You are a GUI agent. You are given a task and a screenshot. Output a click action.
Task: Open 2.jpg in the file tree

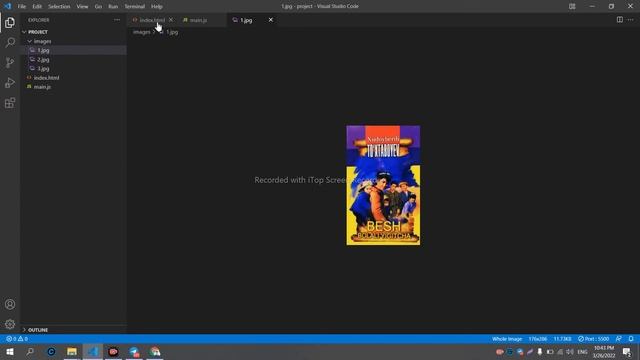tap(73, 60)
